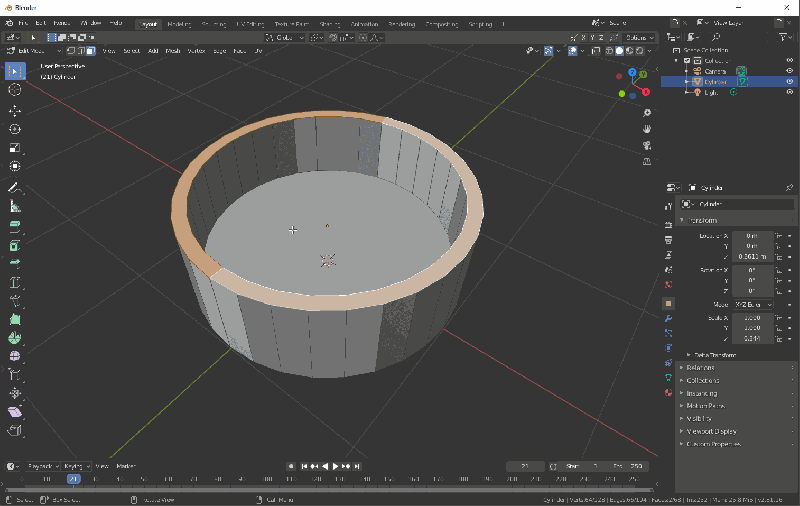Select the Smooth tool
Viewport: 800px width, 506px height.
(15, 356)
